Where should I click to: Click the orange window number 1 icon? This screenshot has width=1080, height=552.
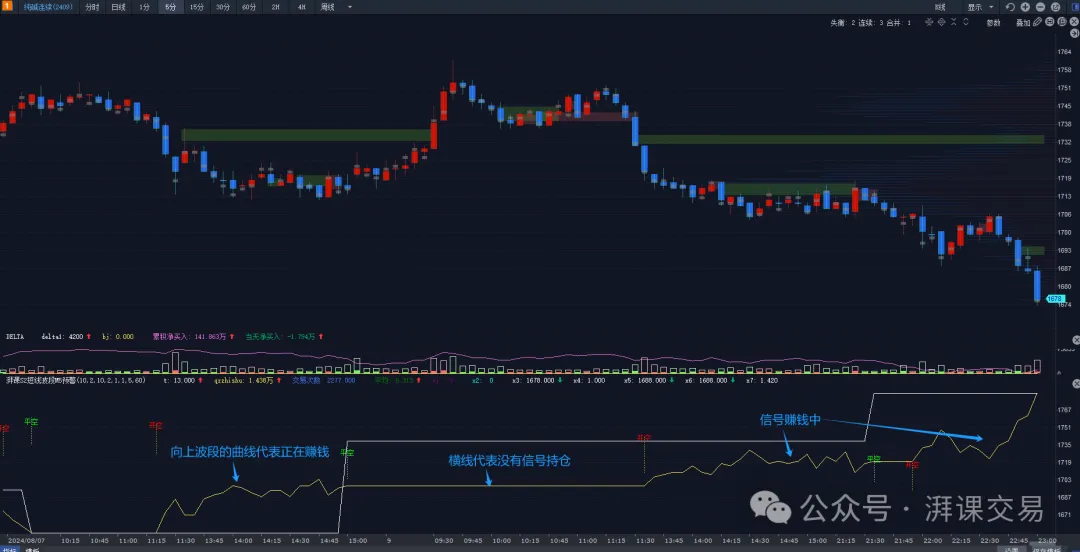pyautogui.click(x=7, y=6)
